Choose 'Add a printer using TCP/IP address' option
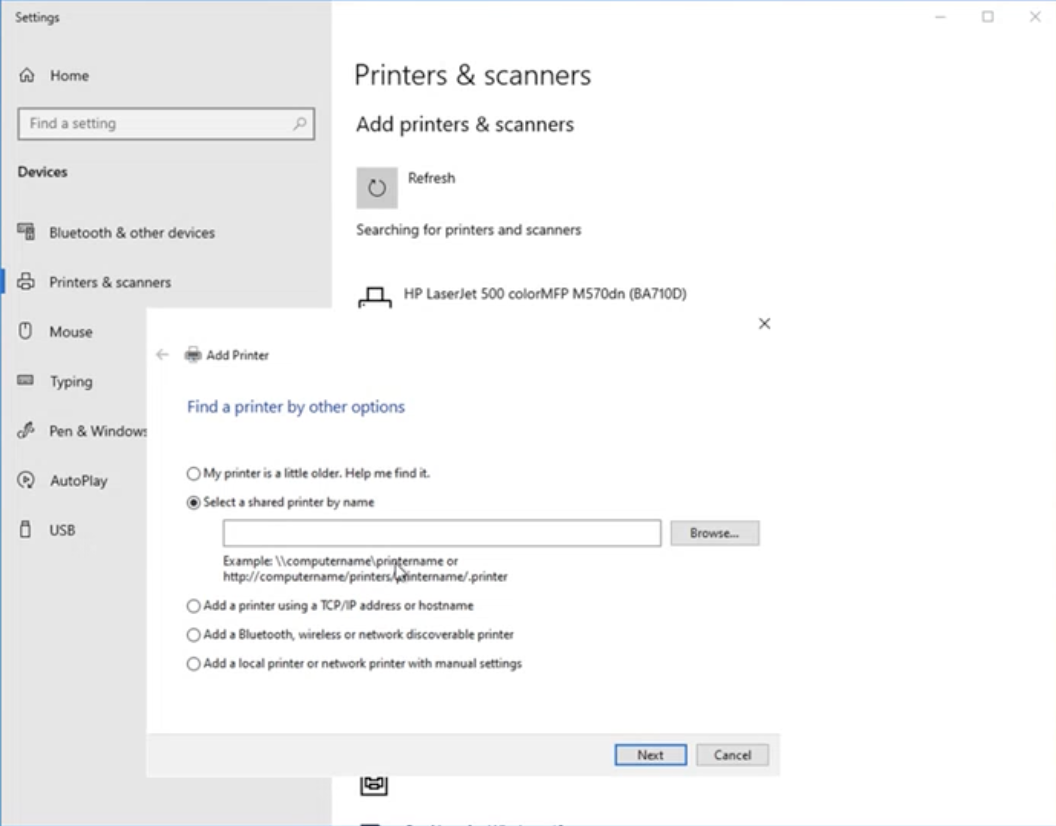The height and width of the screenshot is (826, 1056). tap(194, 606)
